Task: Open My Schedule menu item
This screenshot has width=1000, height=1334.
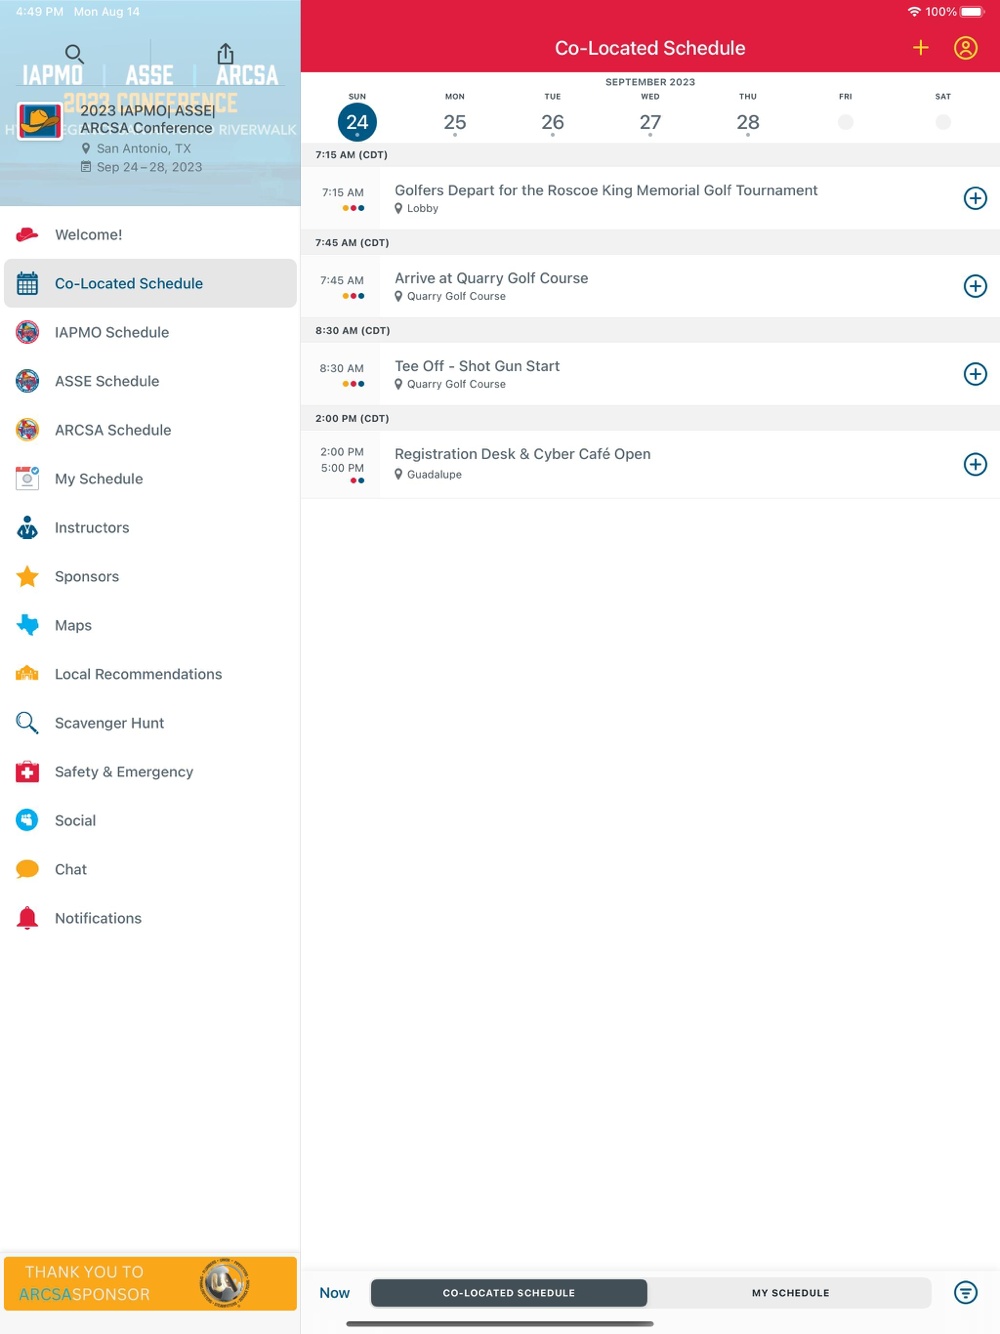Action: point(150,479)
